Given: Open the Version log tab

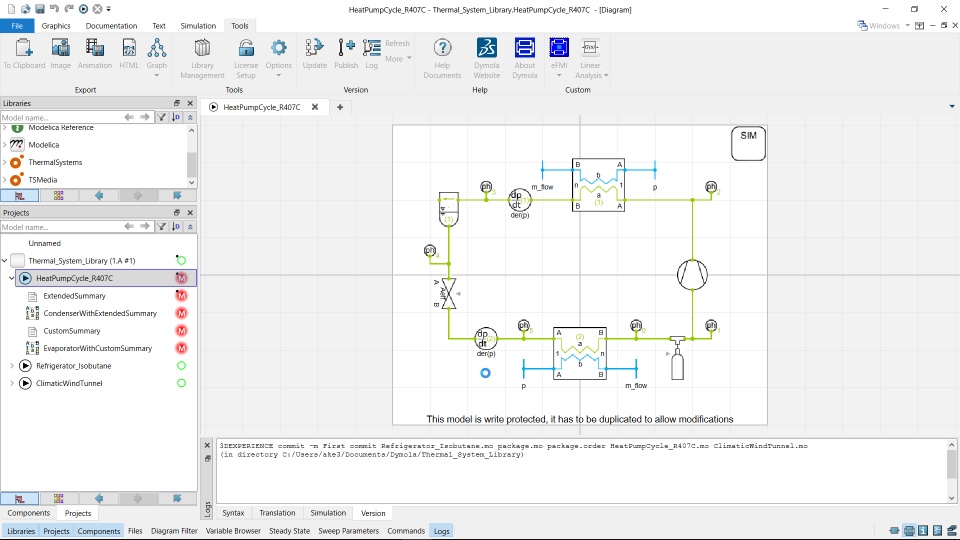Looking at the screenshot, I should pos(373,513).
